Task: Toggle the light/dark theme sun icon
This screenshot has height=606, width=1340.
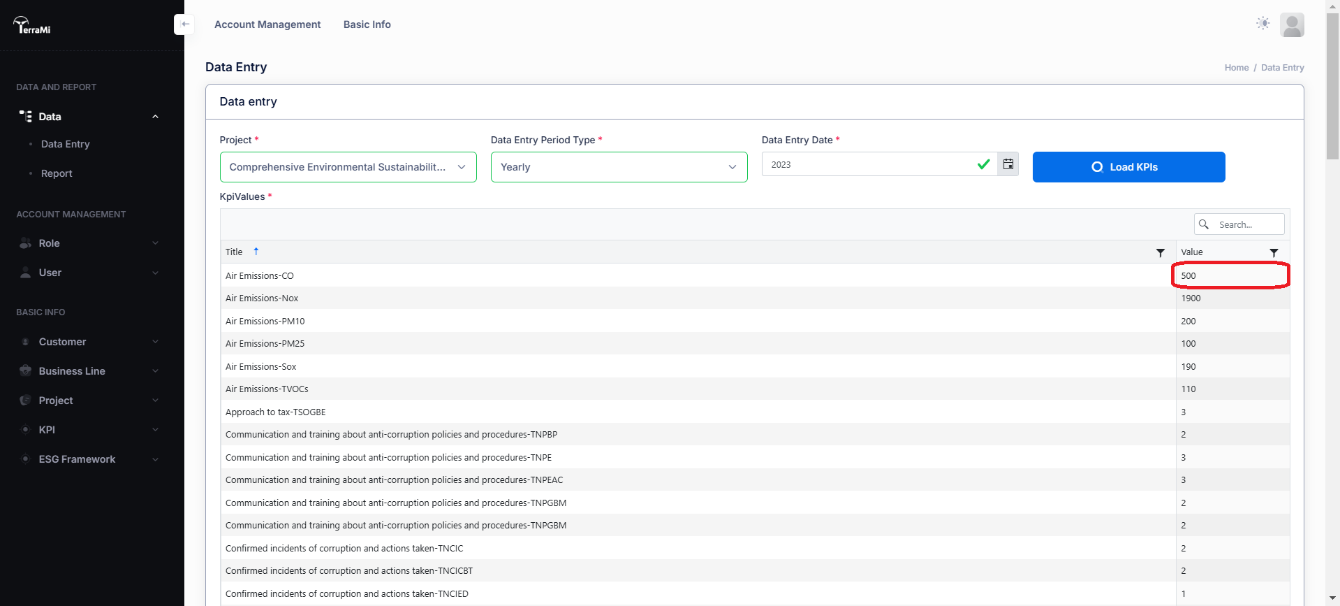Action: [x=1263, y=24]
